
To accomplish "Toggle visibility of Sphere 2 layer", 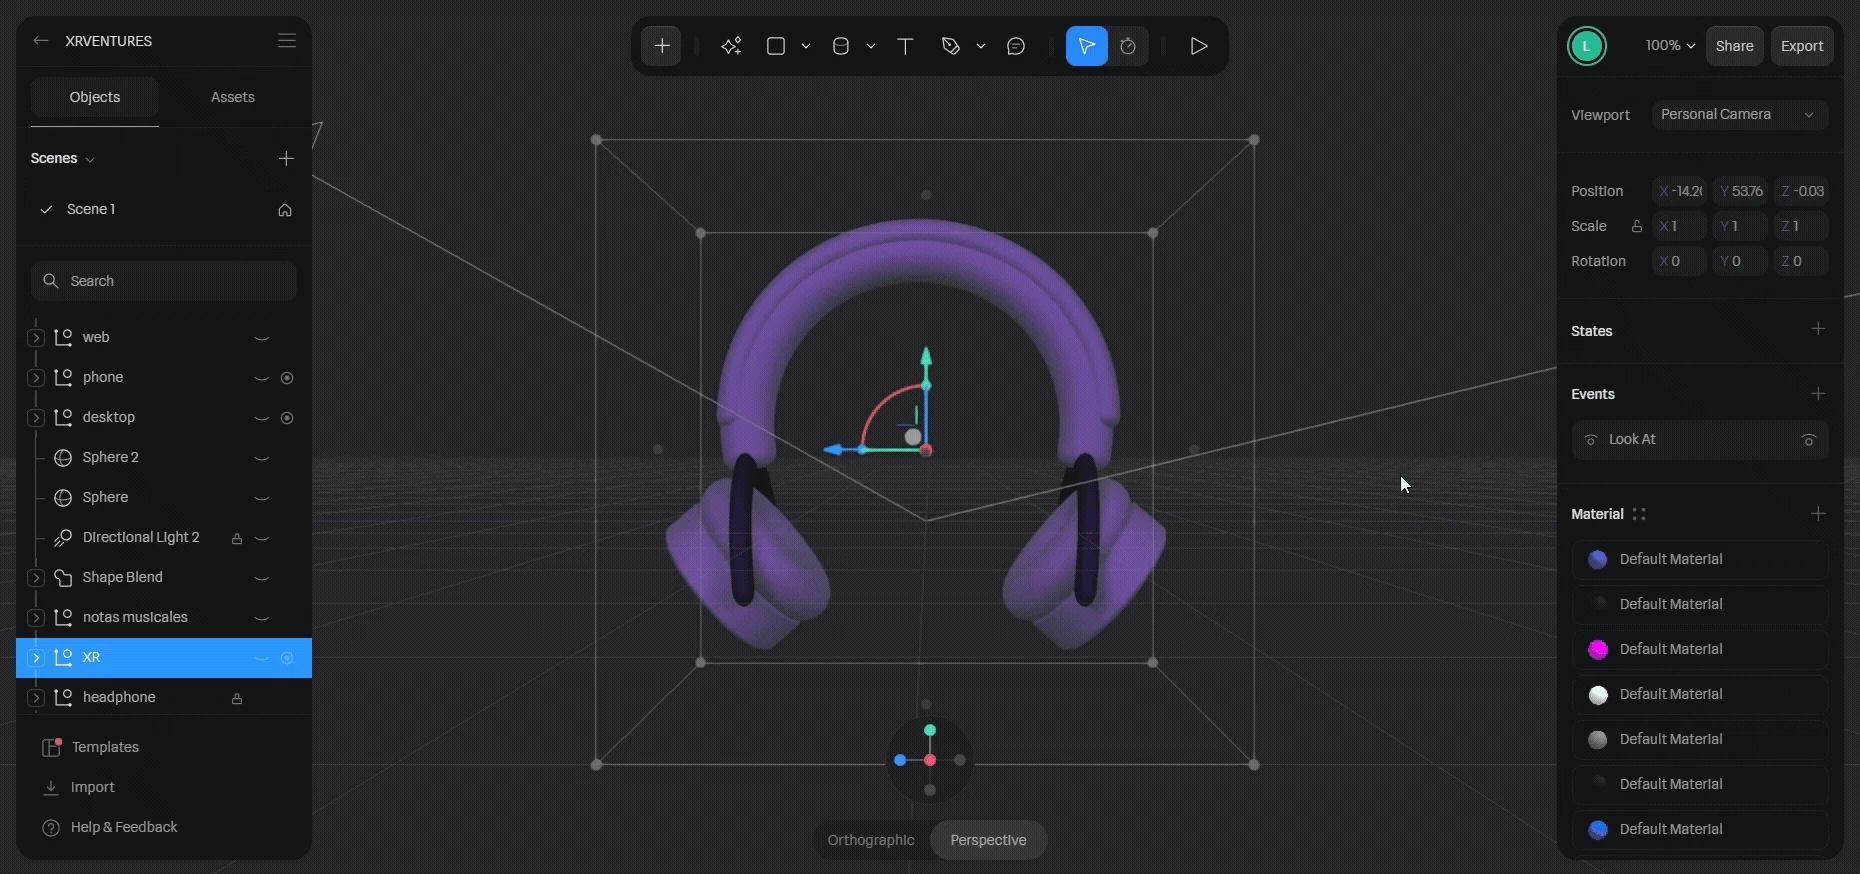I will click(262, 458).
